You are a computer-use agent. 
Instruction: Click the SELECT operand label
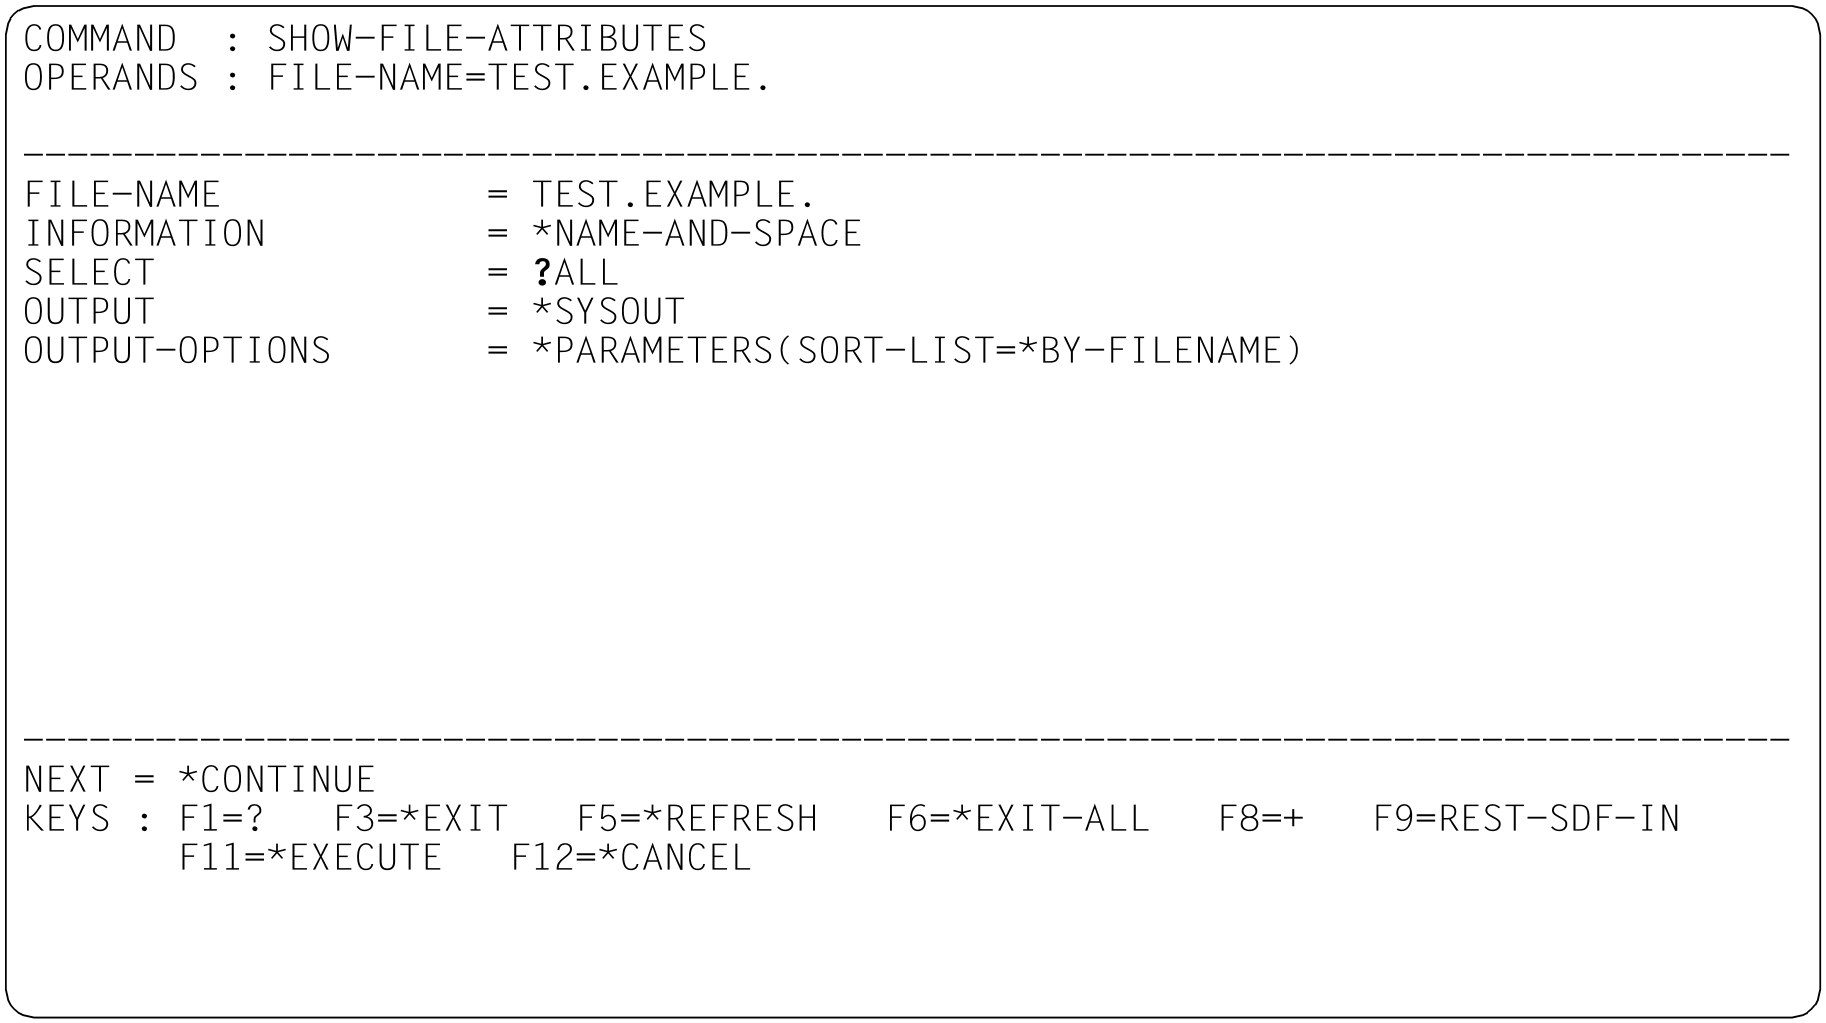[x=90, y=272]
